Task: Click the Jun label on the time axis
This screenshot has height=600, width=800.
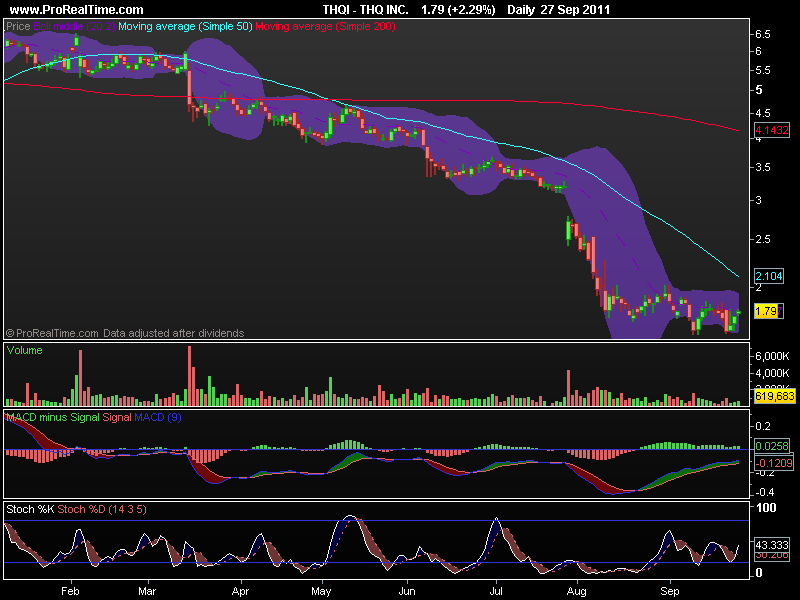Action: point(407,591)
